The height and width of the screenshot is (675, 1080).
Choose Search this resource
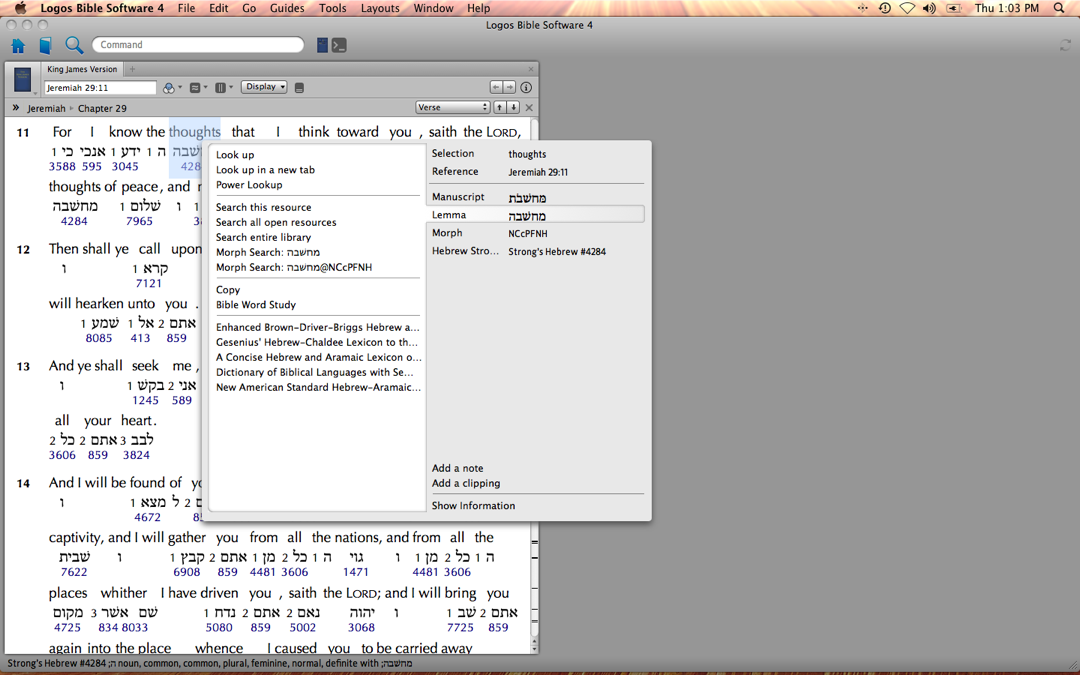[x=263, y=207]
